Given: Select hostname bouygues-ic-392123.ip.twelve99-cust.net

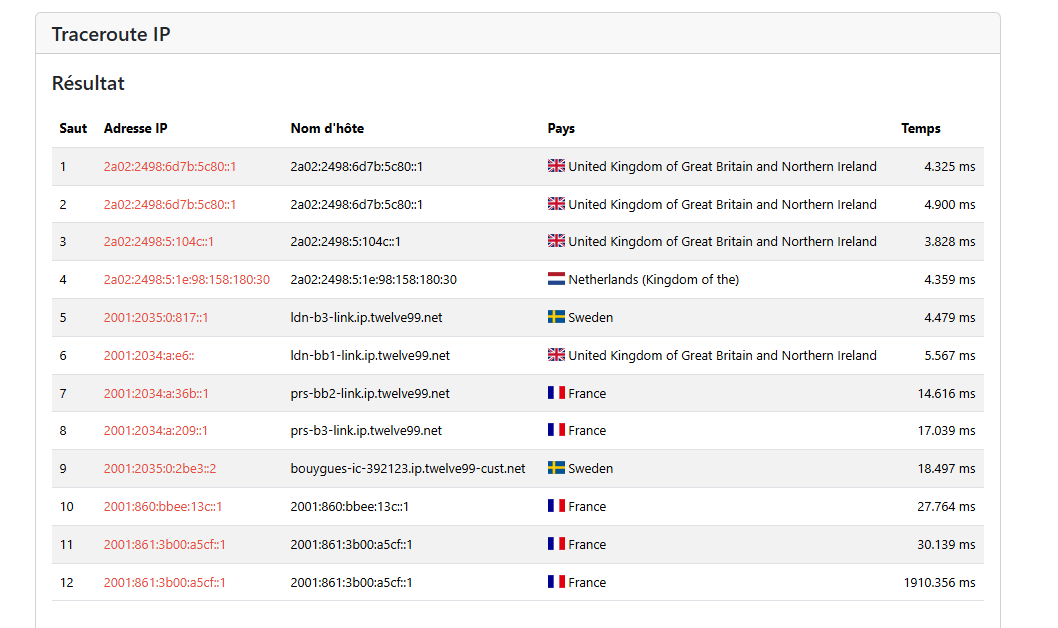Looking at the screenshot, I should [x=408, y=468].
